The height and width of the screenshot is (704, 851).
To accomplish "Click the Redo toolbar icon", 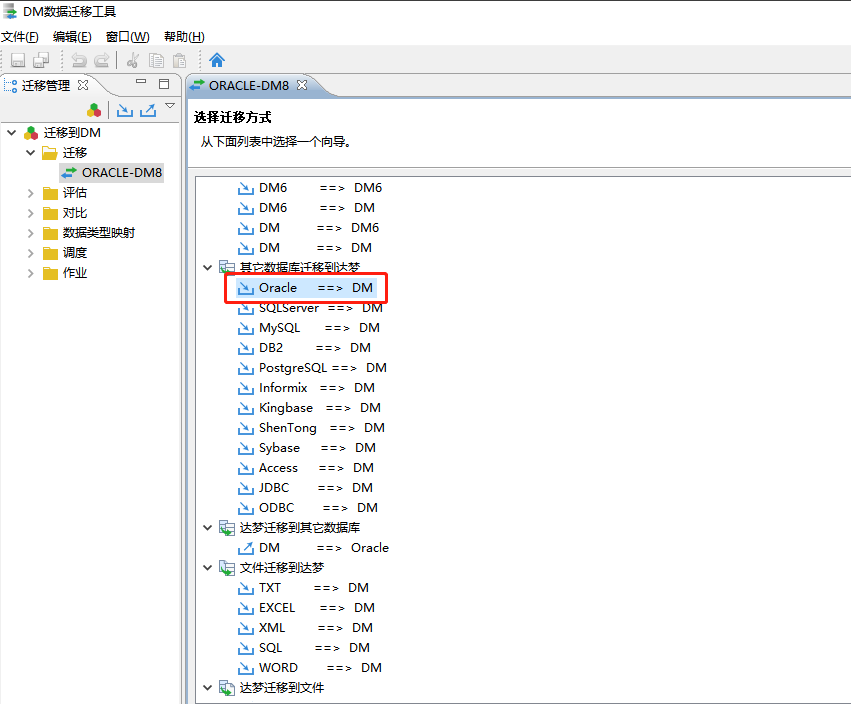I will pos(102,60).
